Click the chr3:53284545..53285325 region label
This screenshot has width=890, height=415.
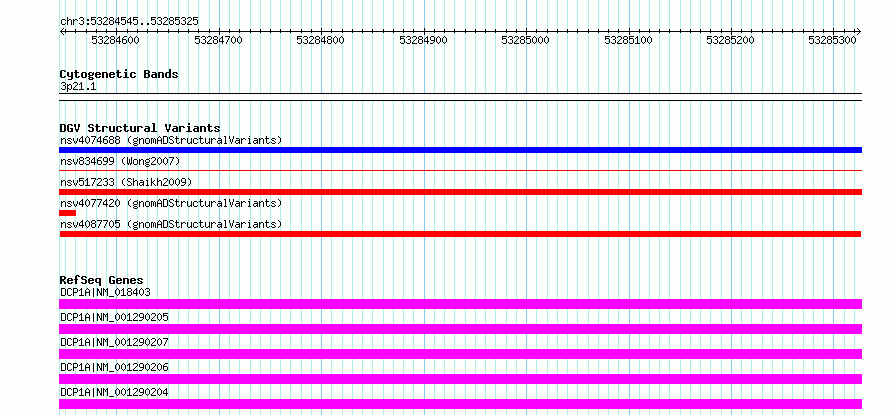point(129,22)
